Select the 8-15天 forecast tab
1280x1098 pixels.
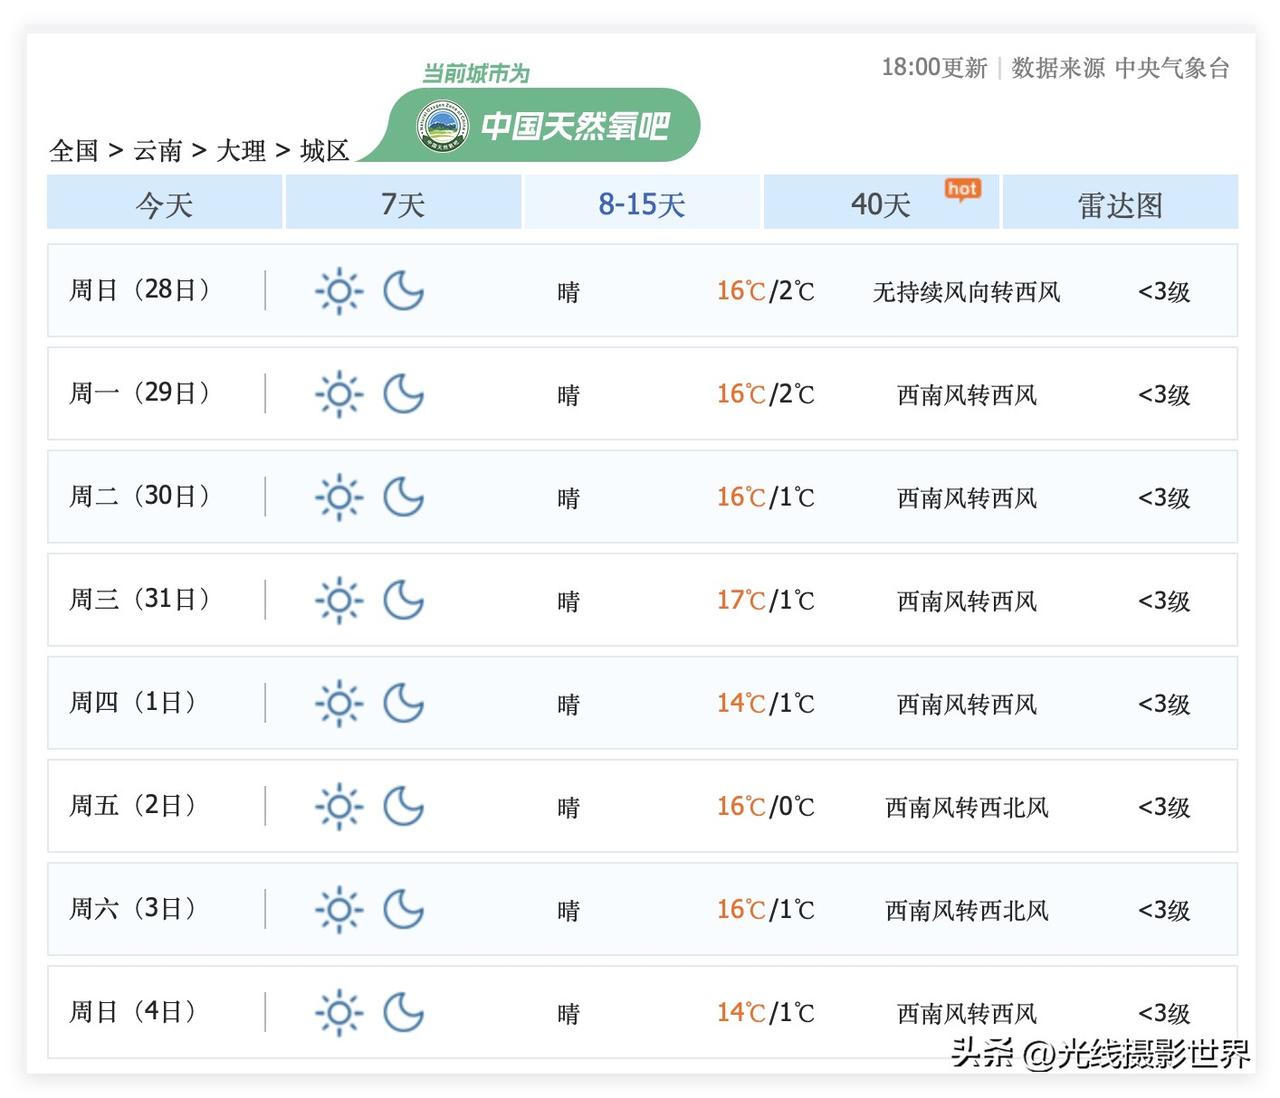642,204
